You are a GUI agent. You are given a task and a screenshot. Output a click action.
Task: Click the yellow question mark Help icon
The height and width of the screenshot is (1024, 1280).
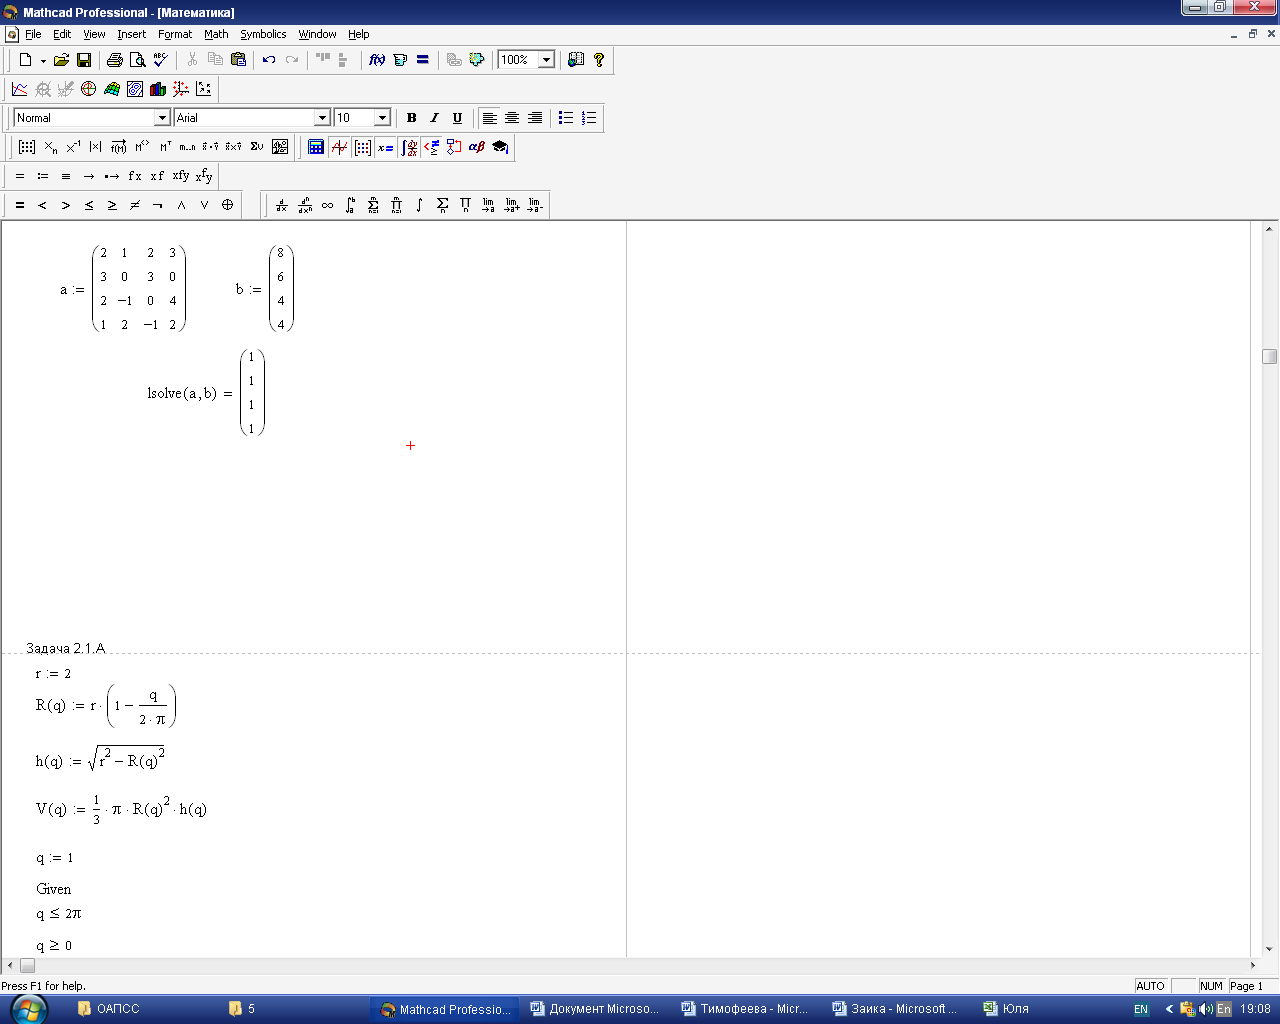pos(599,60)
